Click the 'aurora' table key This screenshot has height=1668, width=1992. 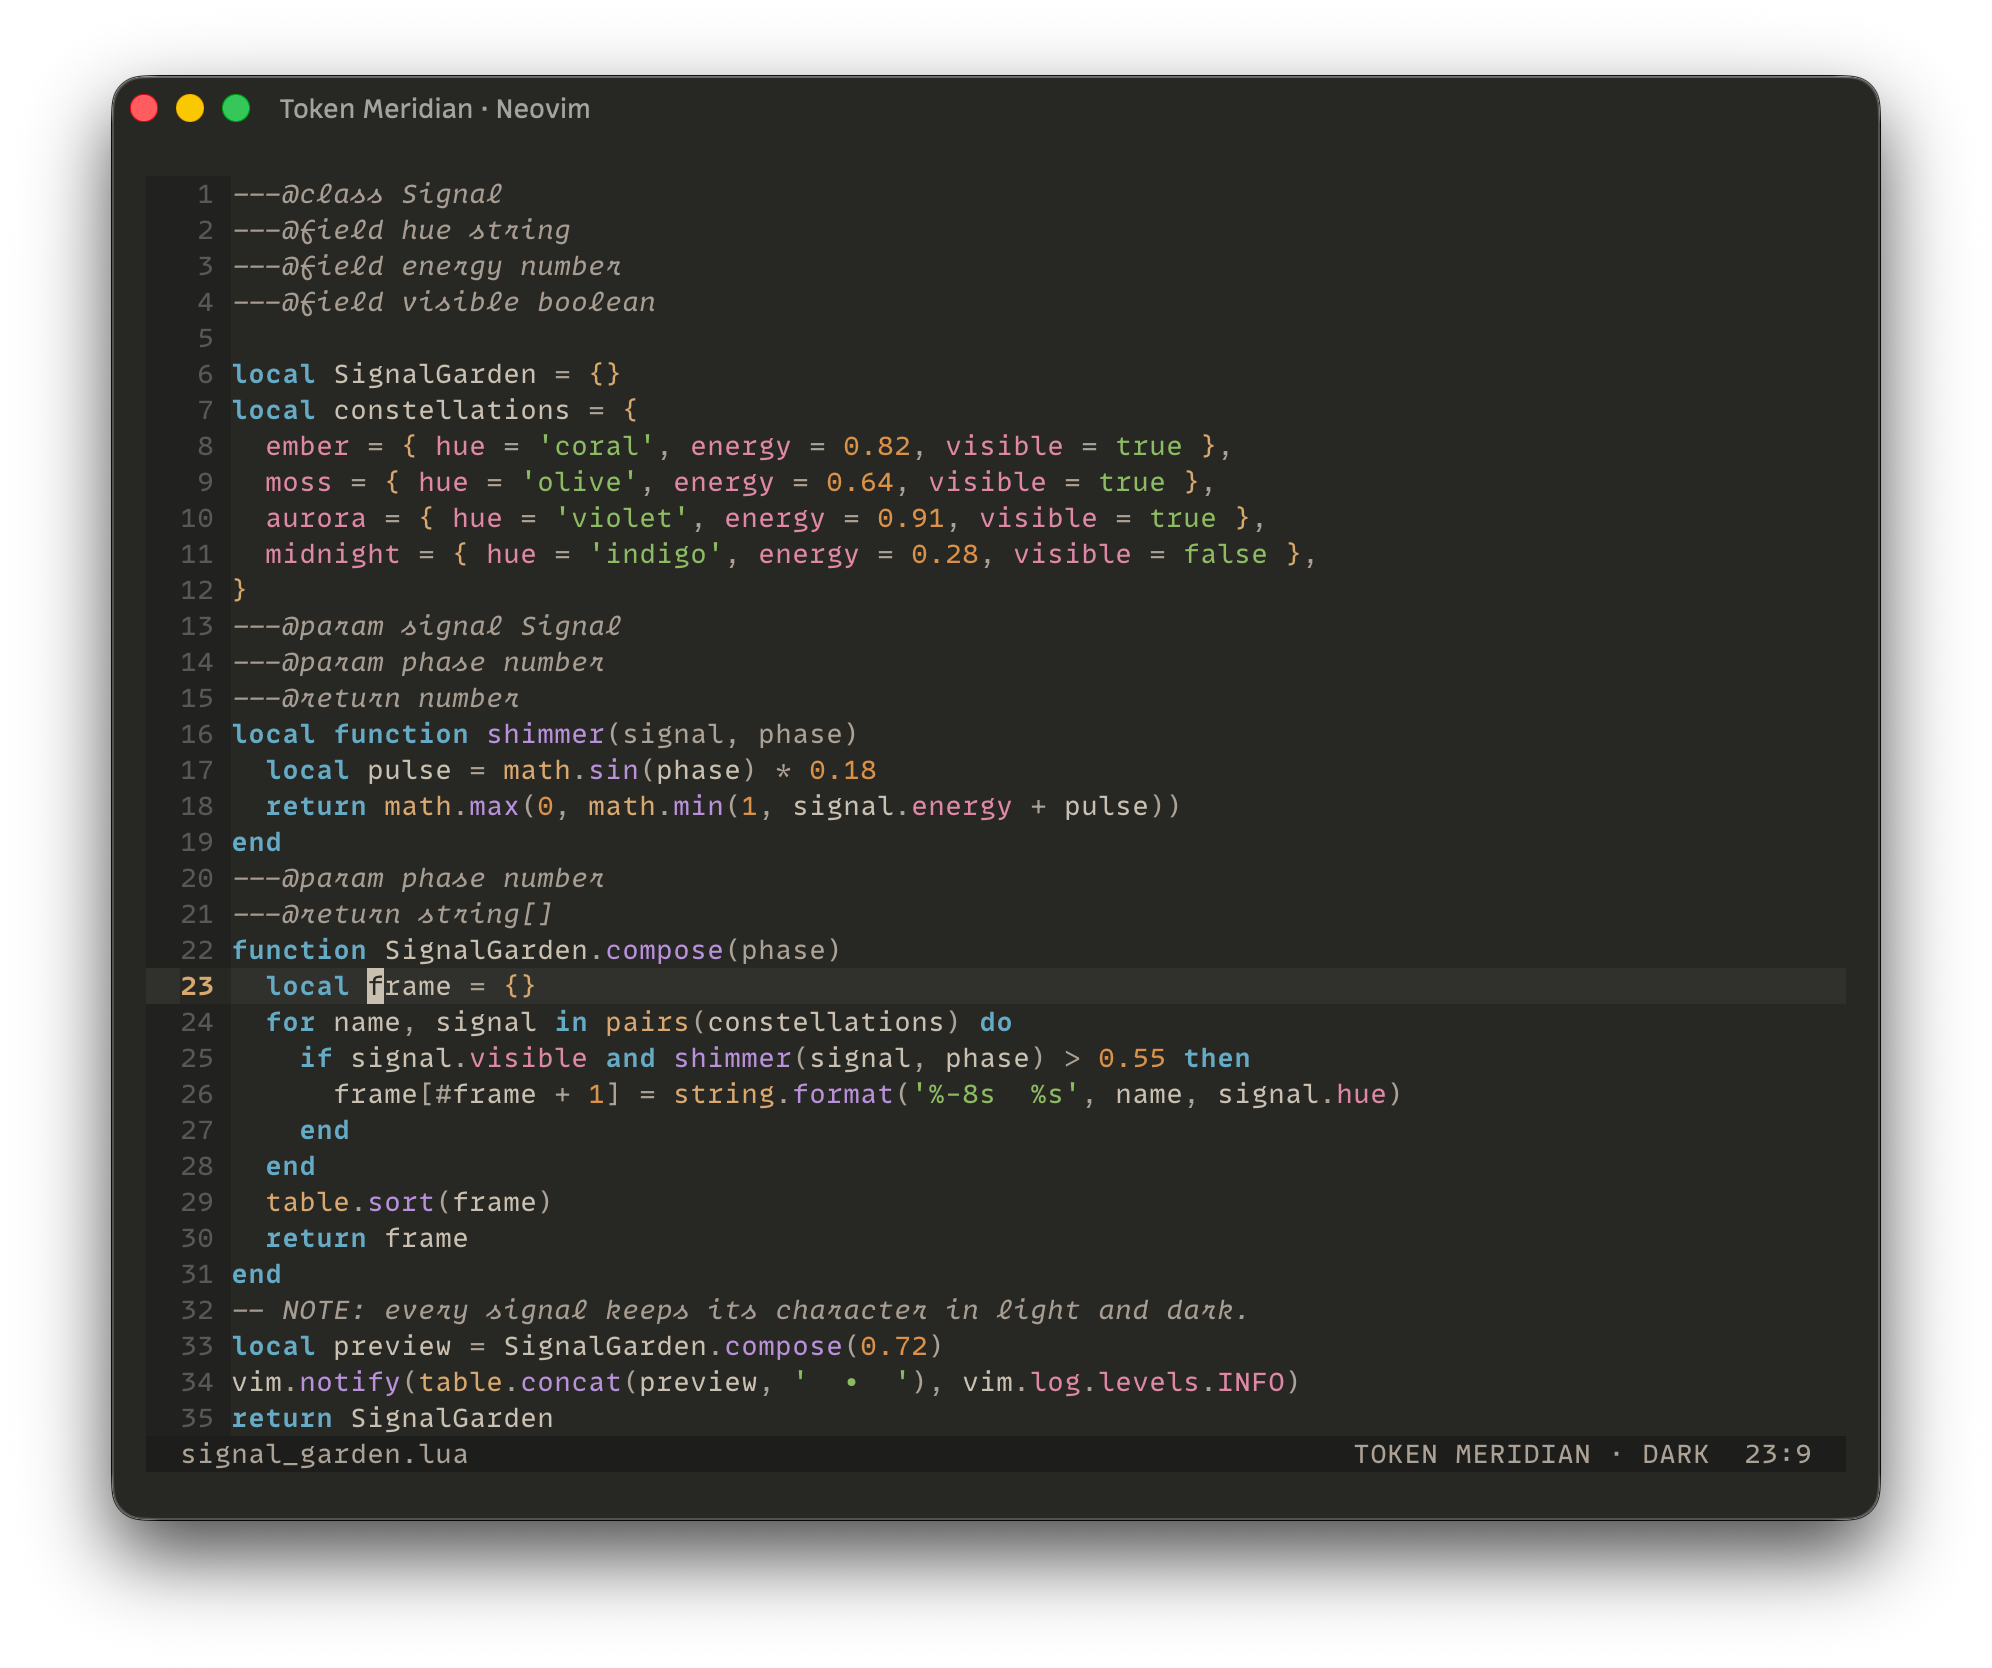(316, 518)
